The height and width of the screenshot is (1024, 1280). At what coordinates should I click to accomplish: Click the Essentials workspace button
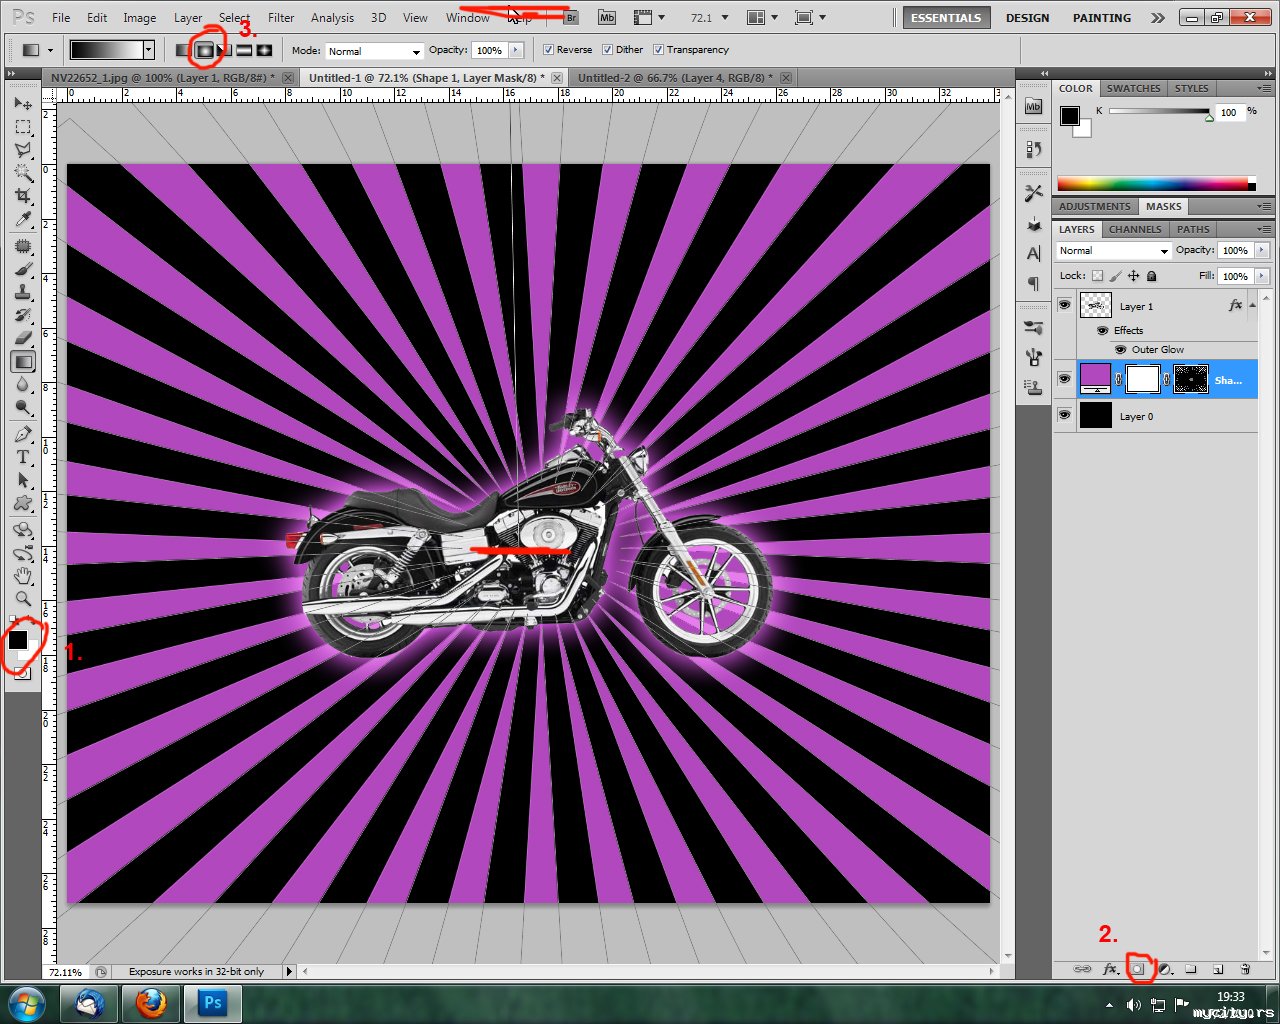pos(945,18)
